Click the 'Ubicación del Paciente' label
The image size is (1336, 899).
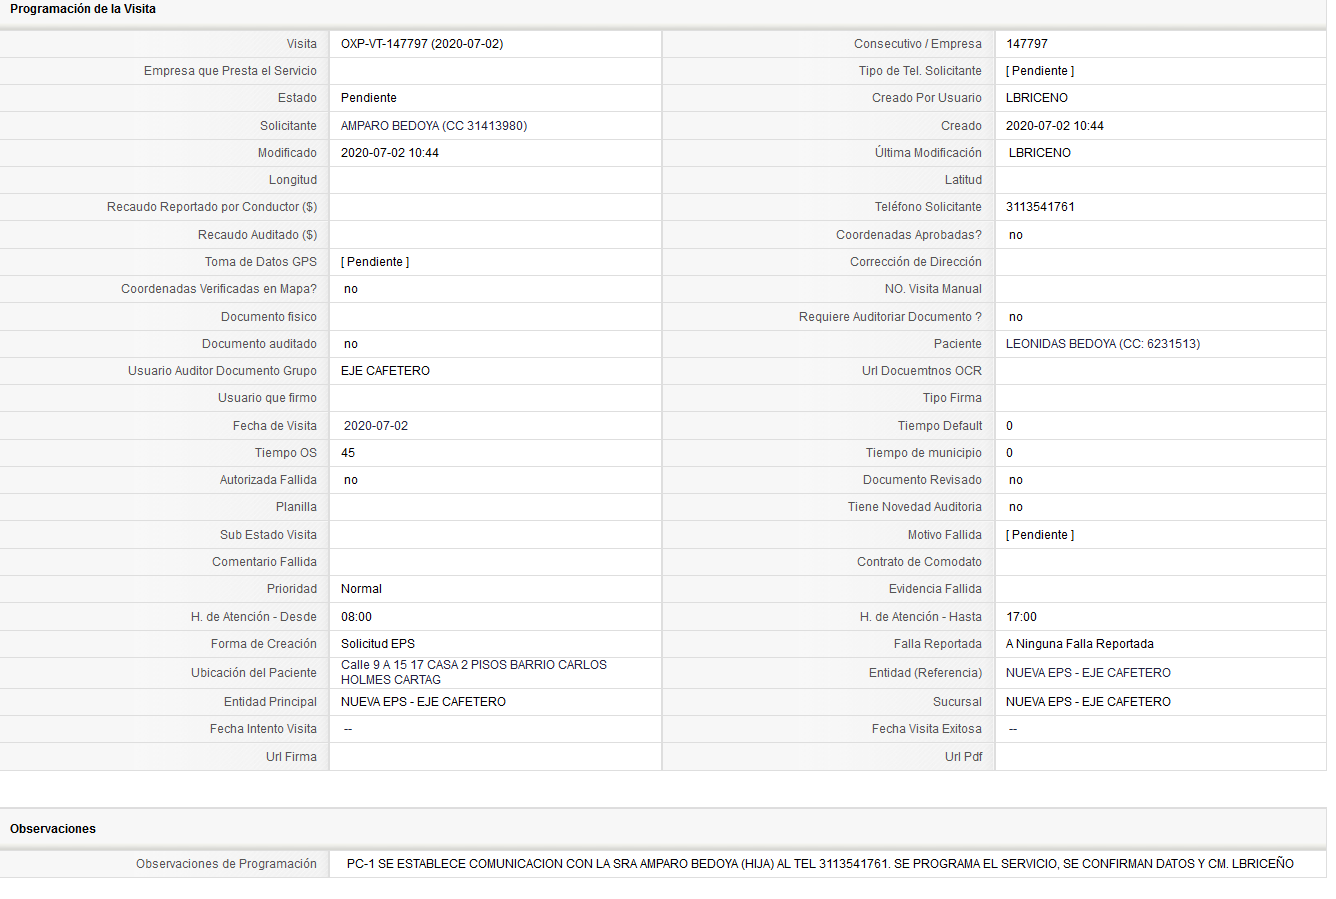pyautogui.click(x=254, y=673)
